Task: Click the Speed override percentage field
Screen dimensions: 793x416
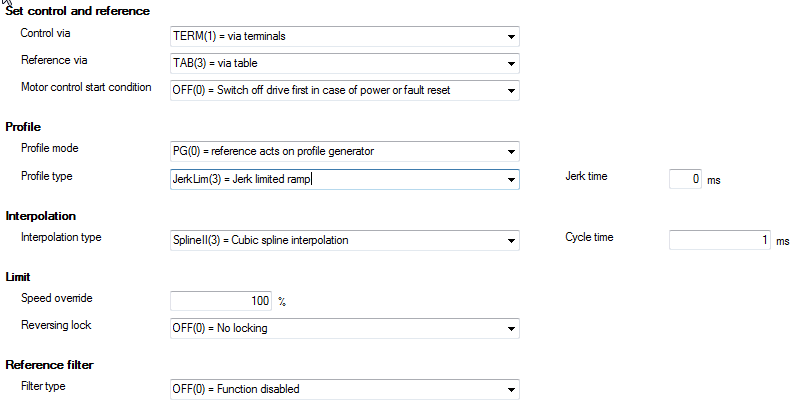Action: coord(222,300)
